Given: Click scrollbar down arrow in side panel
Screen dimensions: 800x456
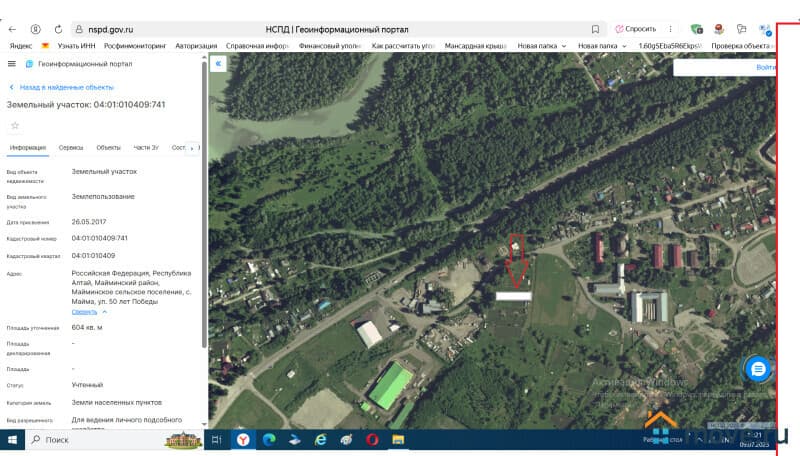Looking at the screenshot, I should 204,424.
